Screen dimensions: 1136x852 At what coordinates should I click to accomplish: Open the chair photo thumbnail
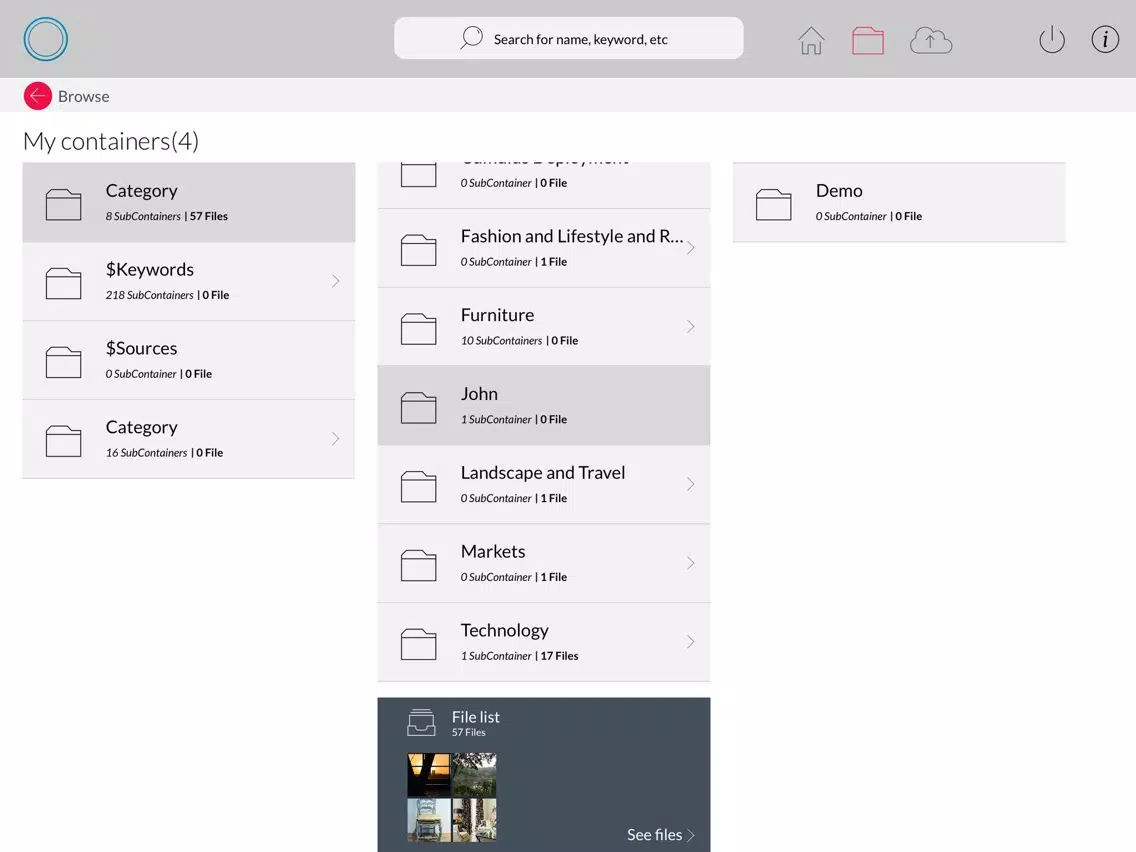pos(428,819)
